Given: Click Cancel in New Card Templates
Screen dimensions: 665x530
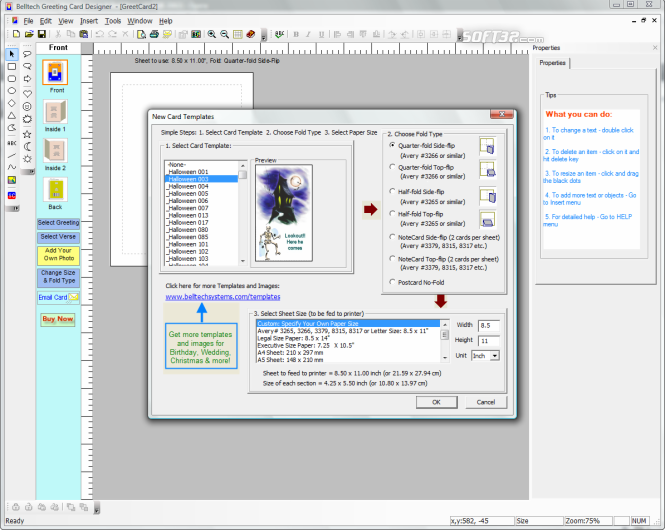Looking at the screenshot, I should (x=486, y=402).
